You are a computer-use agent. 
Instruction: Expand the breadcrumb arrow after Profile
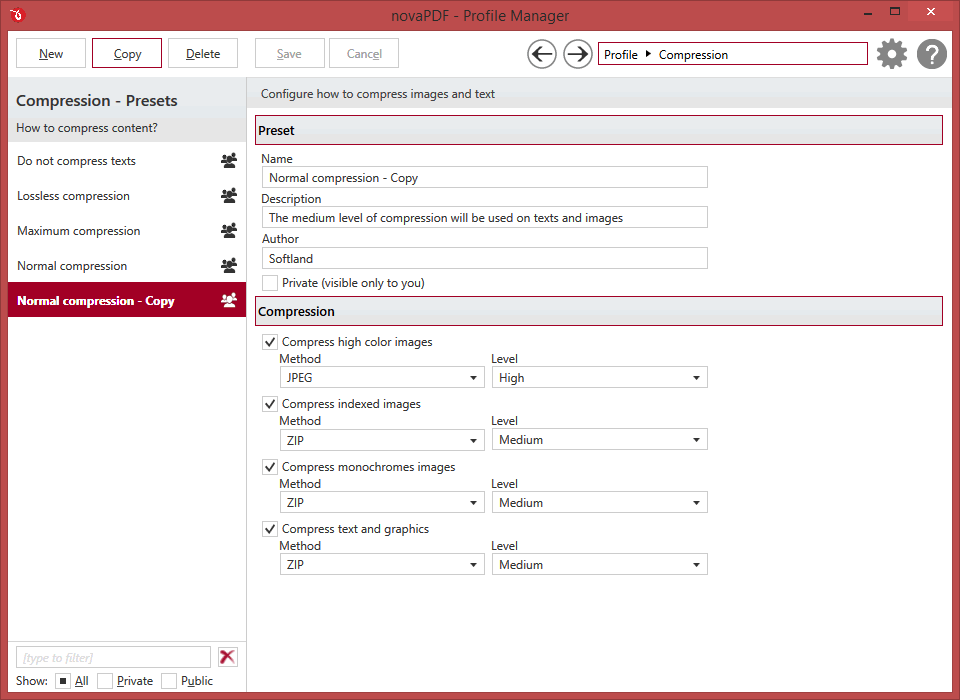tap(648, 54)
